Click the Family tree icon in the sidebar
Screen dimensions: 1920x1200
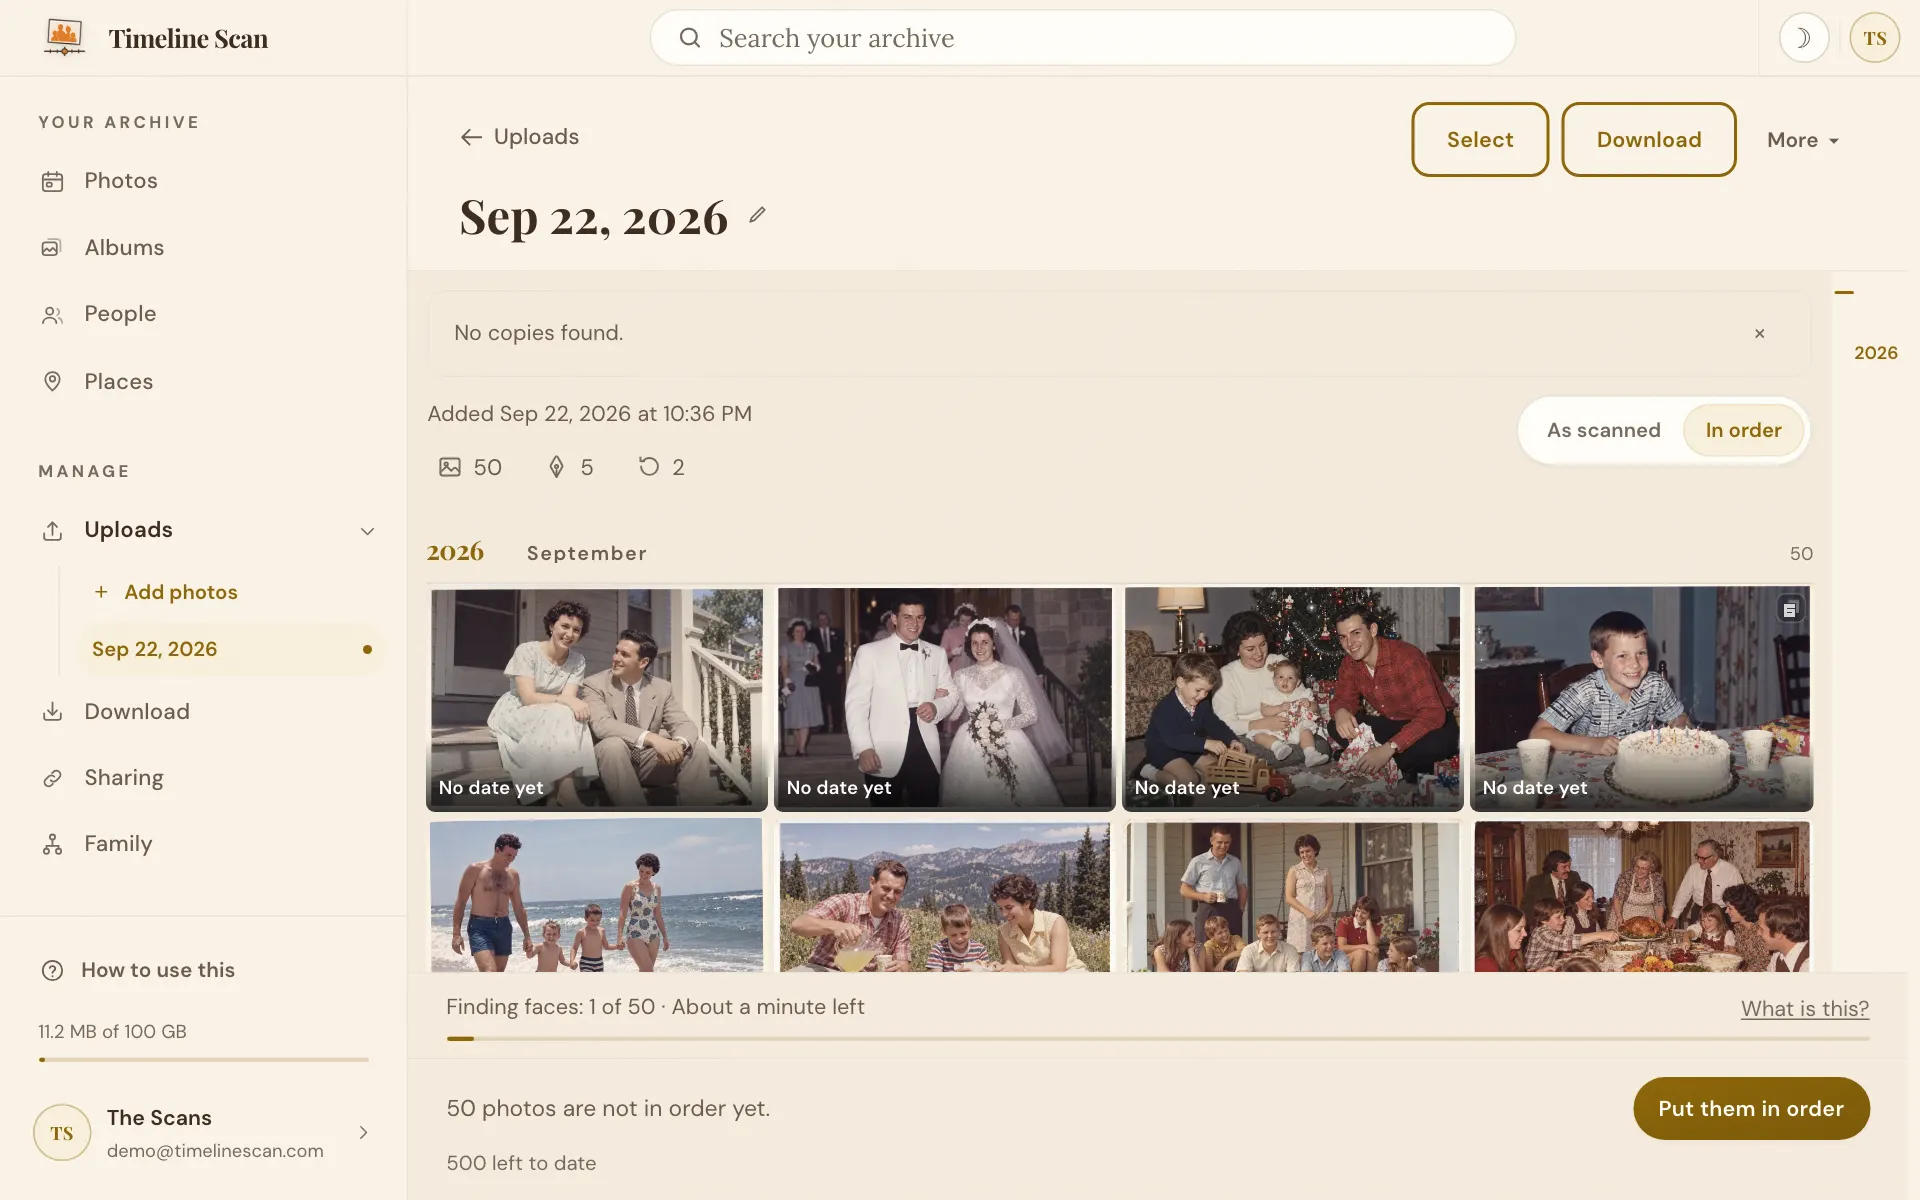click(x=52, y=845)
